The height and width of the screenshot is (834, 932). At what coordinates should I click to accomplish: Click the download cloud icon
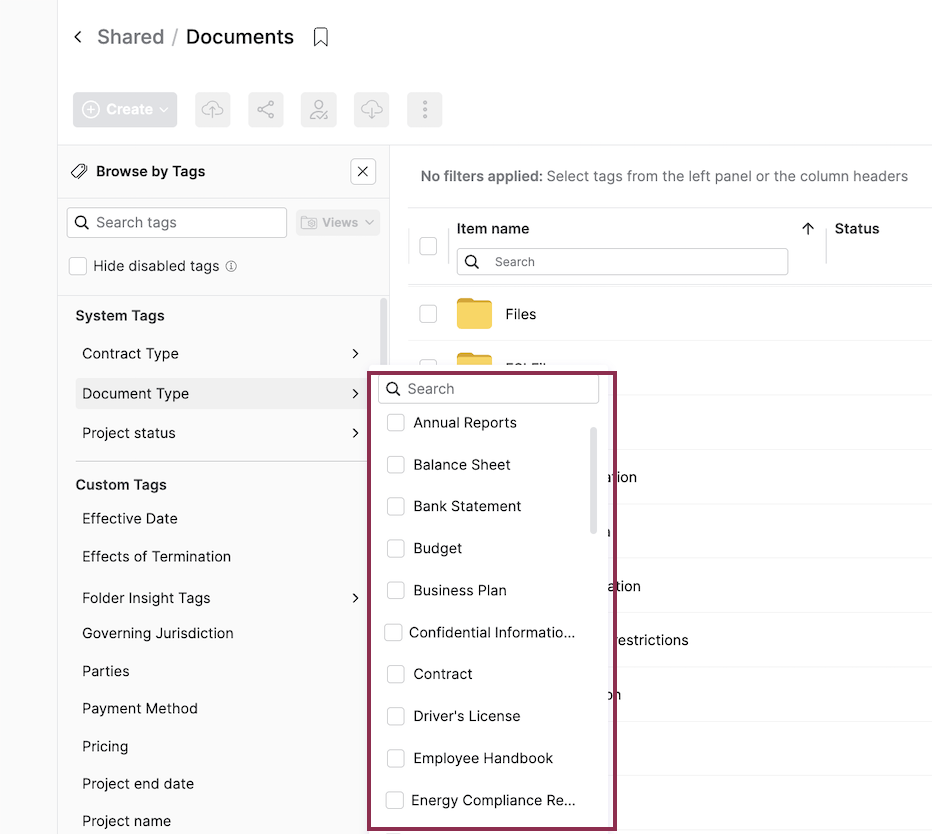click(x=371, y=110)
